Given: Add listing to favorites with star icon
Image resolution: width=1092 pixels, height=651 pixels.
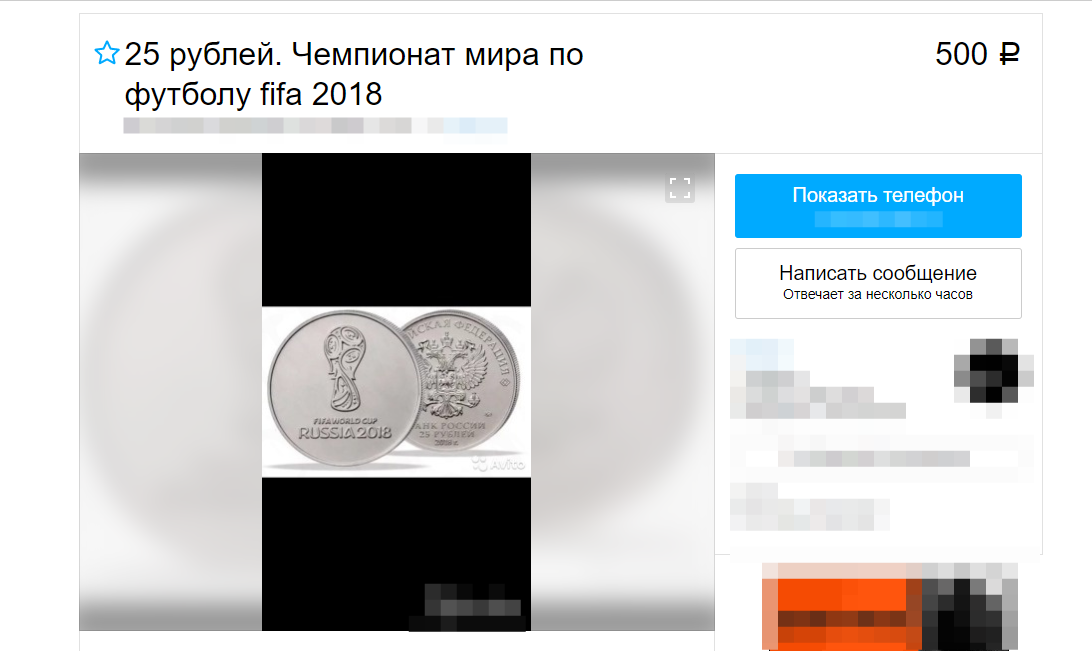Looking at the screenshot, I should pos(107,53).
